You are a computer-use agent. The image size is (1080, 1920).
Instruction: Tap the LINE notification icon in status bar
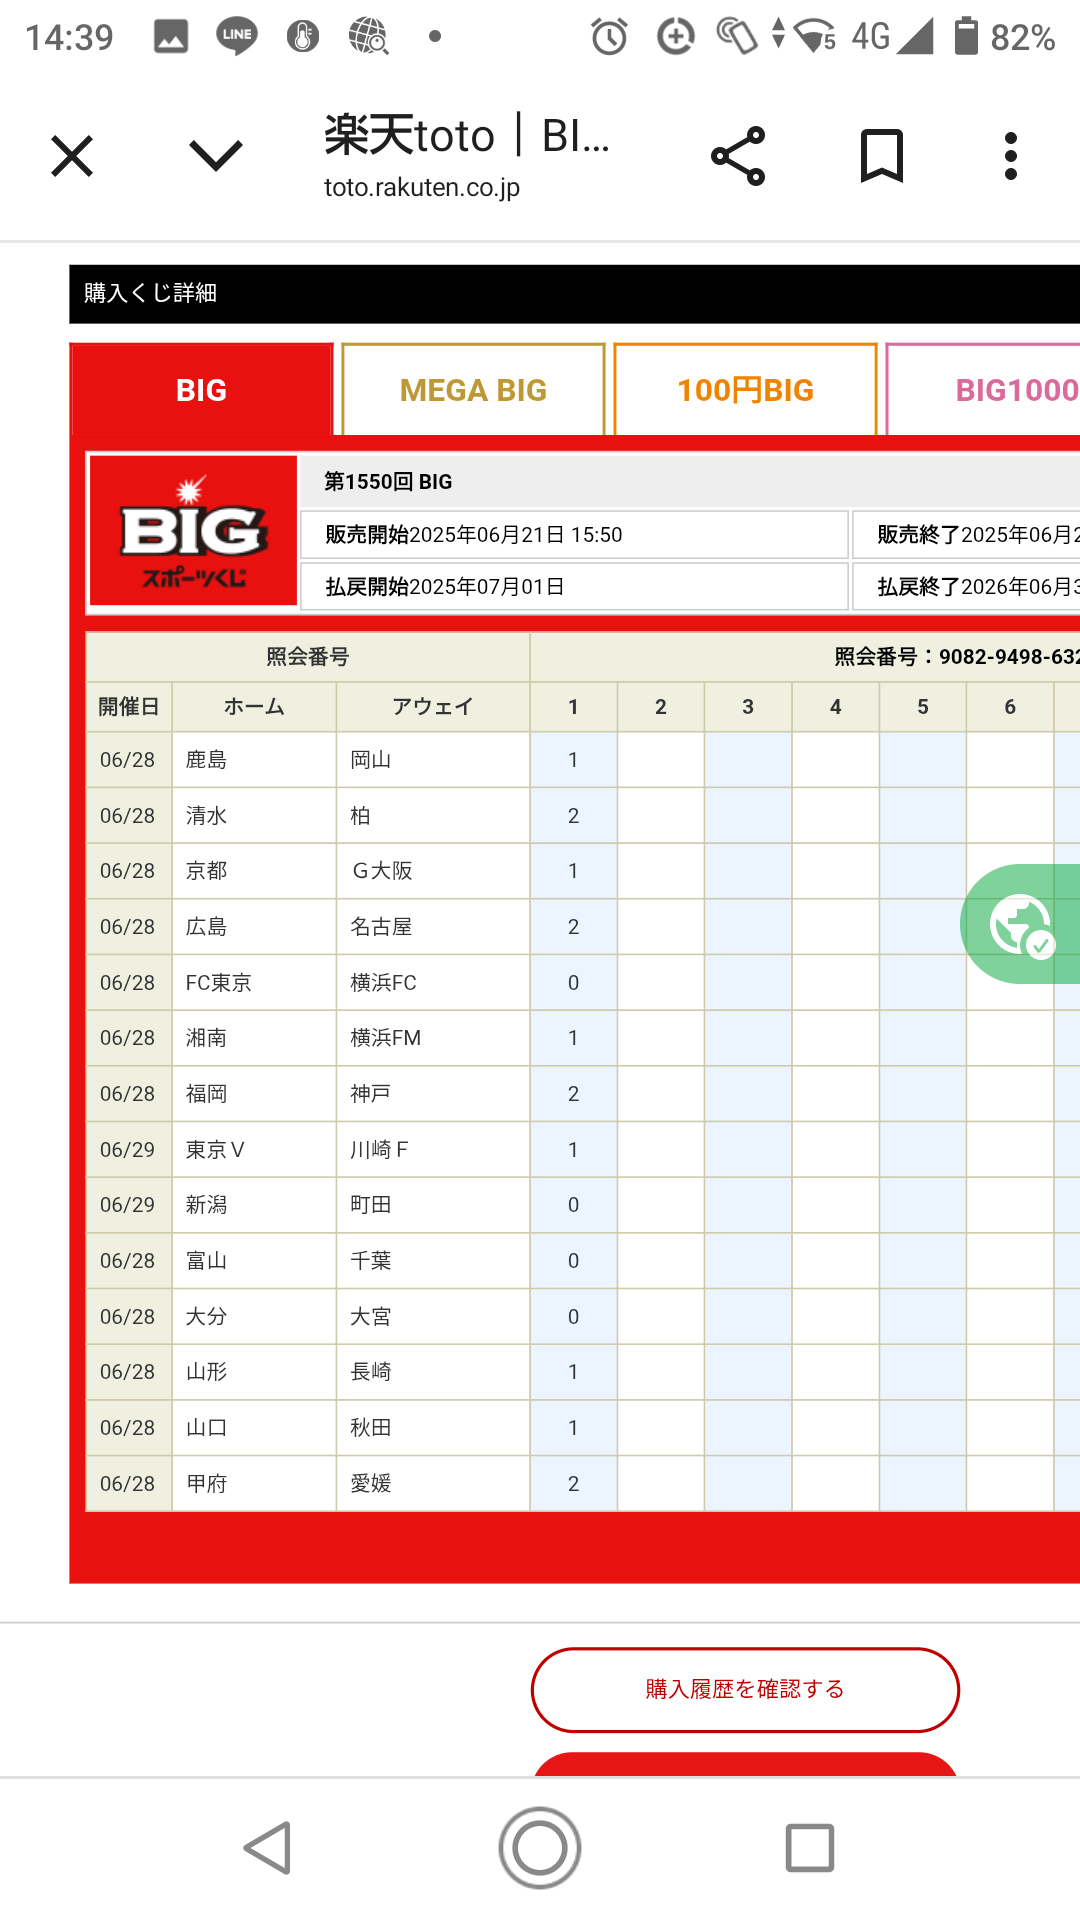point(237,37)
